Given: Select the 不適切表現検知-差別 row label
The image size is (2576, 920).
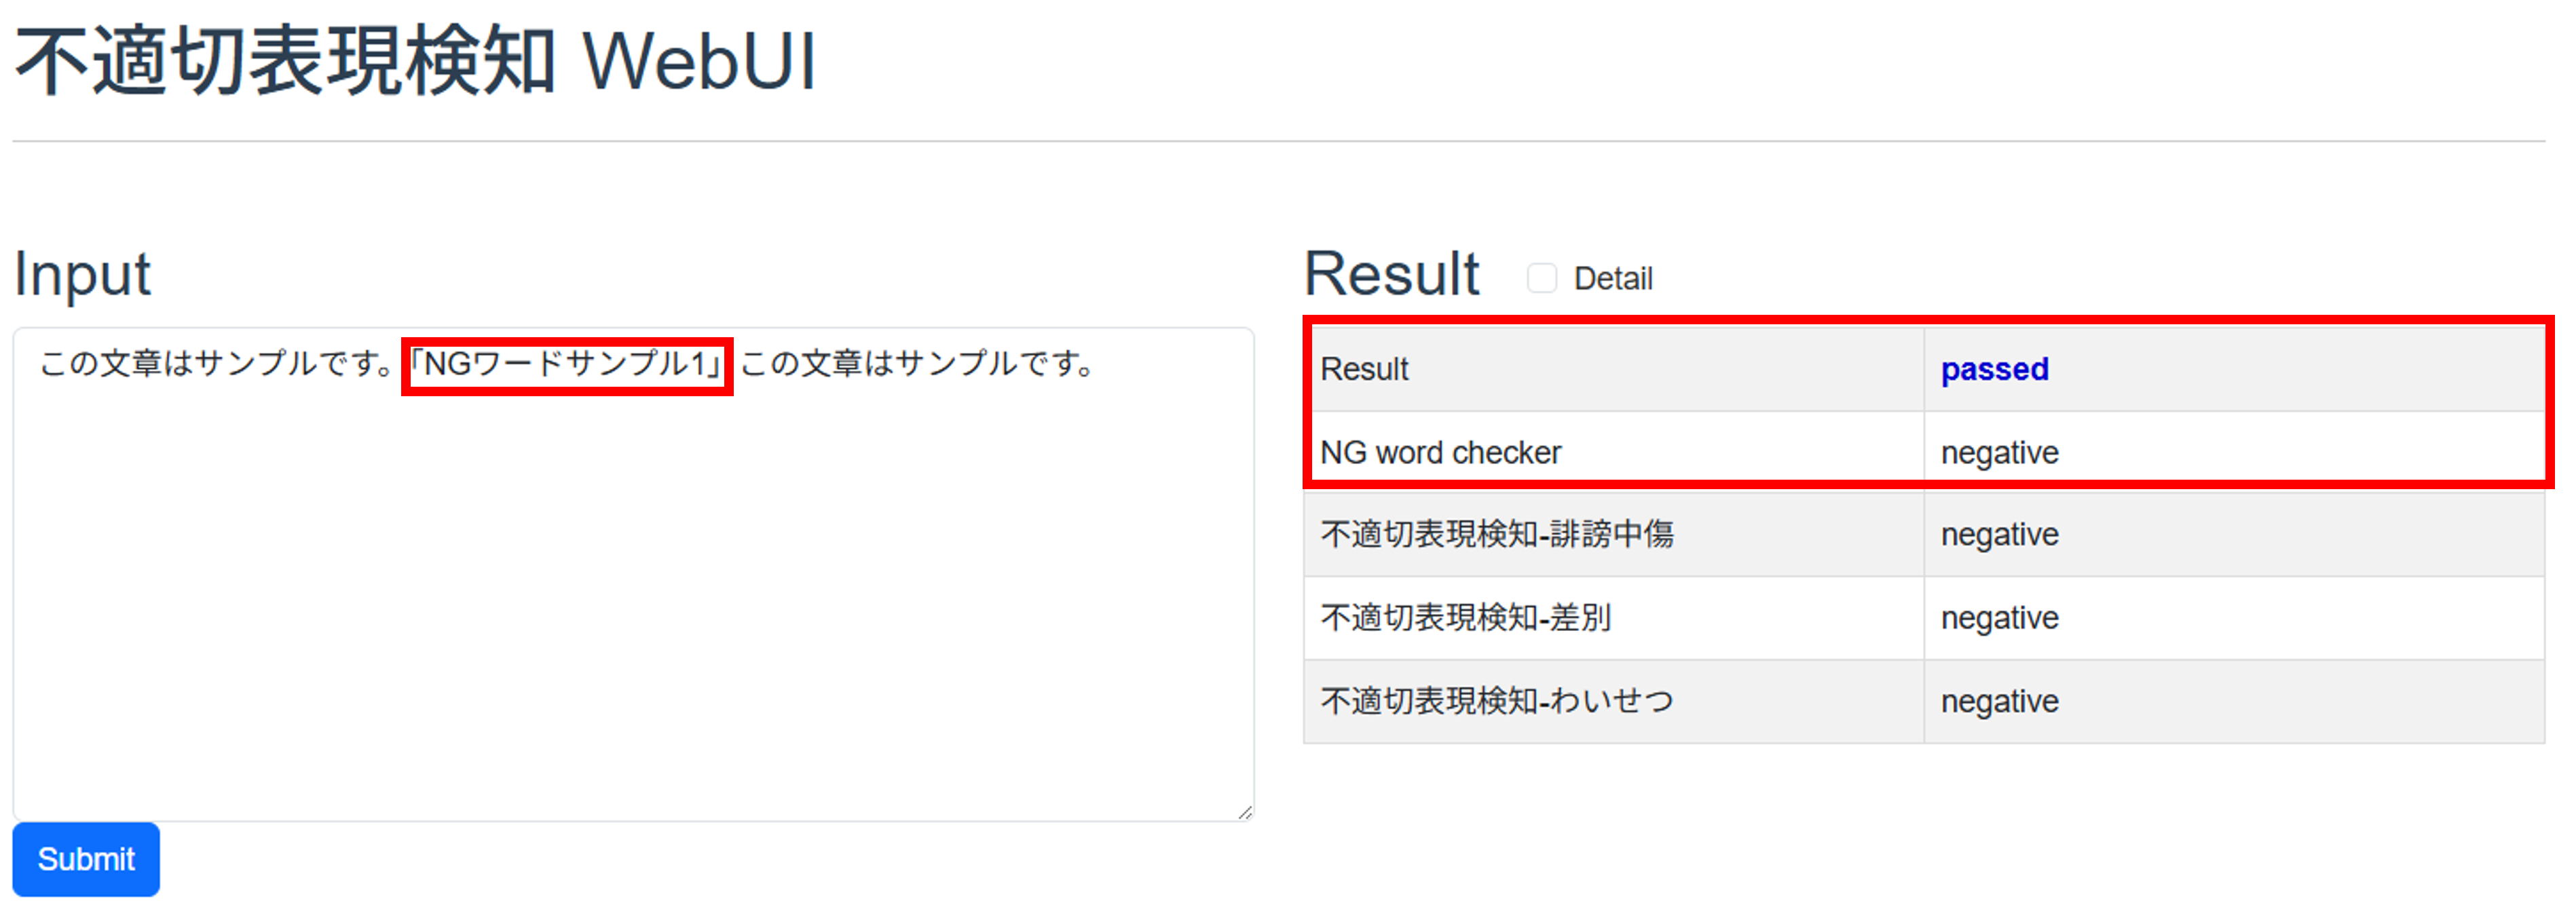Looking at the screenshot, I should click(1465, 618).
